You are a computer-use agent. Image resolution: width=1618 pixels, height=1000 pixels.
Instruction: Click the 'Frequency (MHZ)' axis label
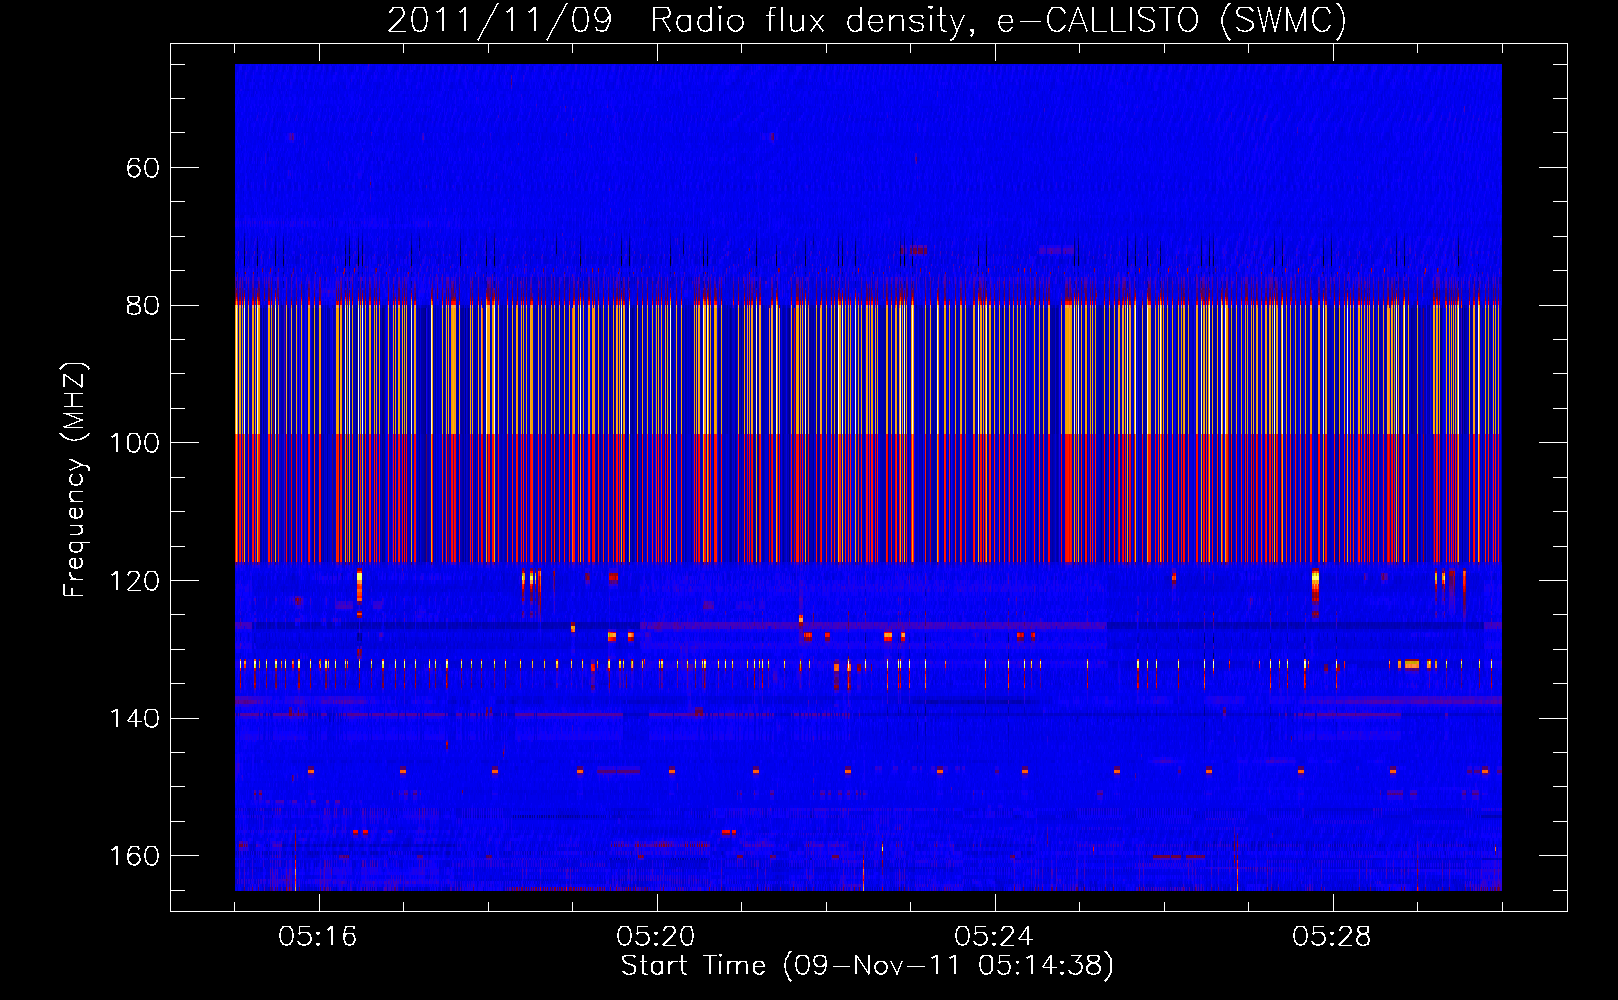75,480
